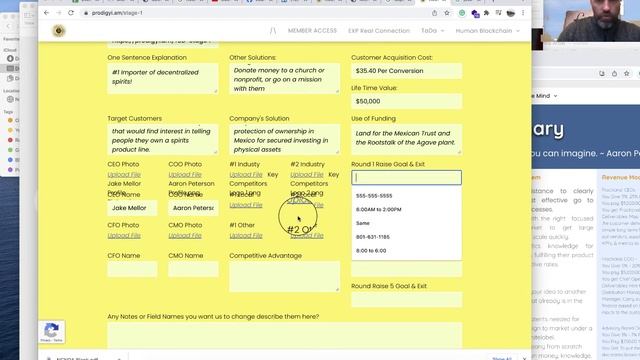Select autofill suggestion 801-631-1185
The height and width of the screenshot is (360, 640).
[x=407, y=237]
